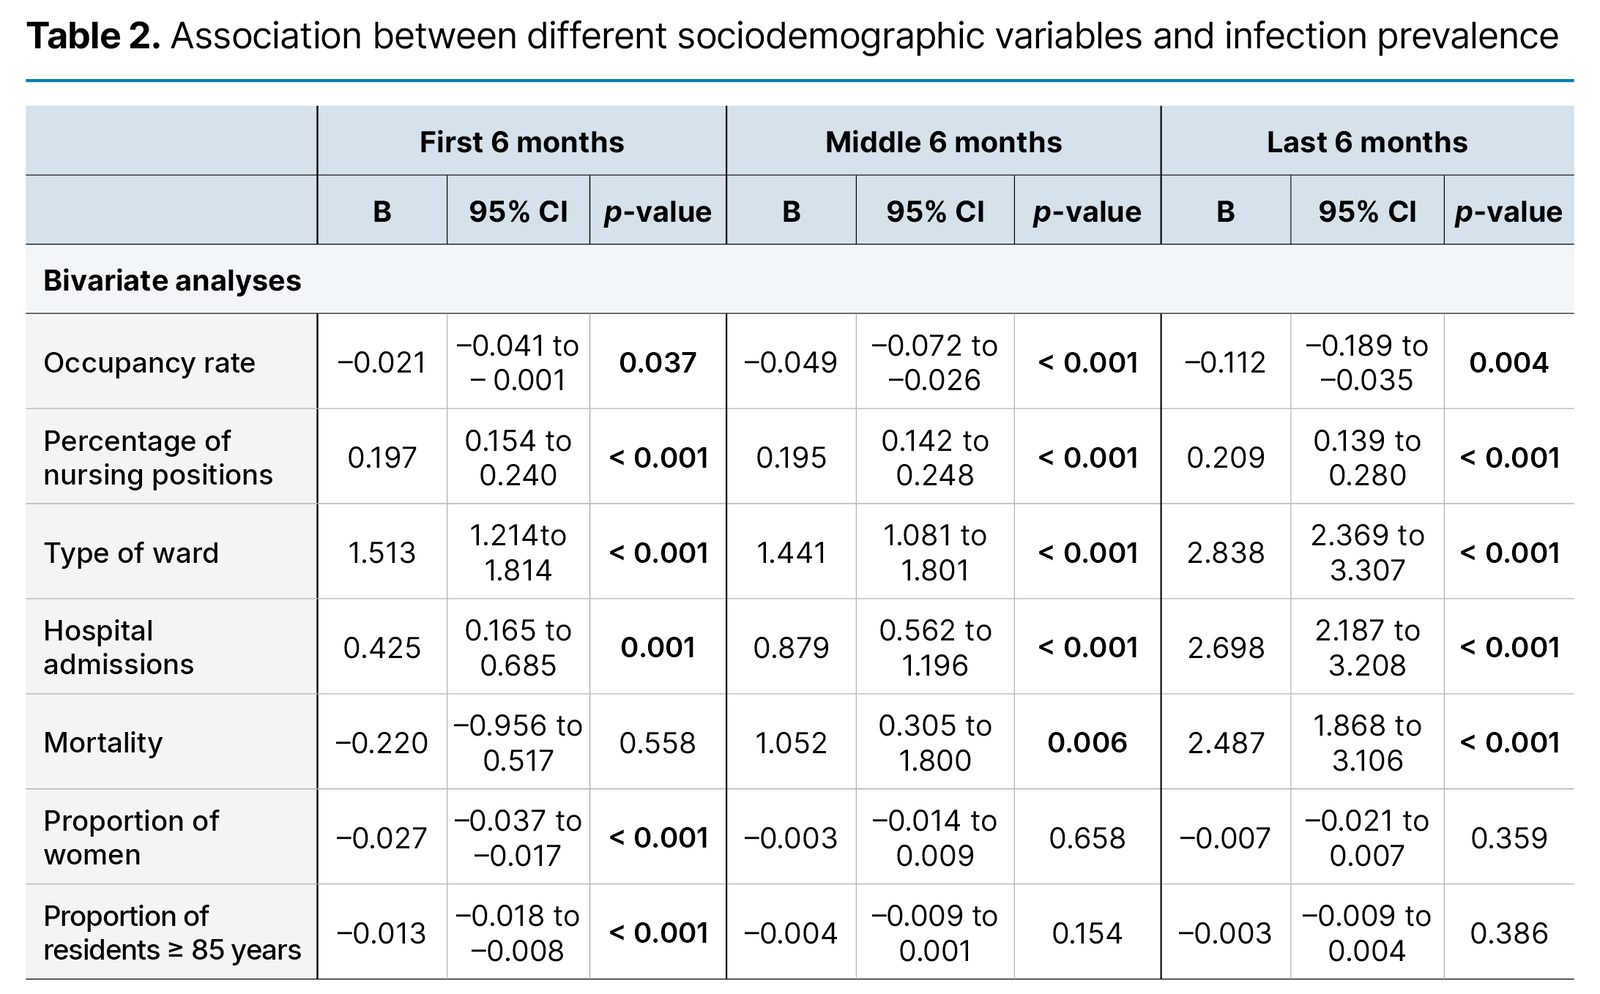Click the Occupancy rate row label
Image resolution: width=1600 pixels, height=994 pixels.
click(149, 363)
